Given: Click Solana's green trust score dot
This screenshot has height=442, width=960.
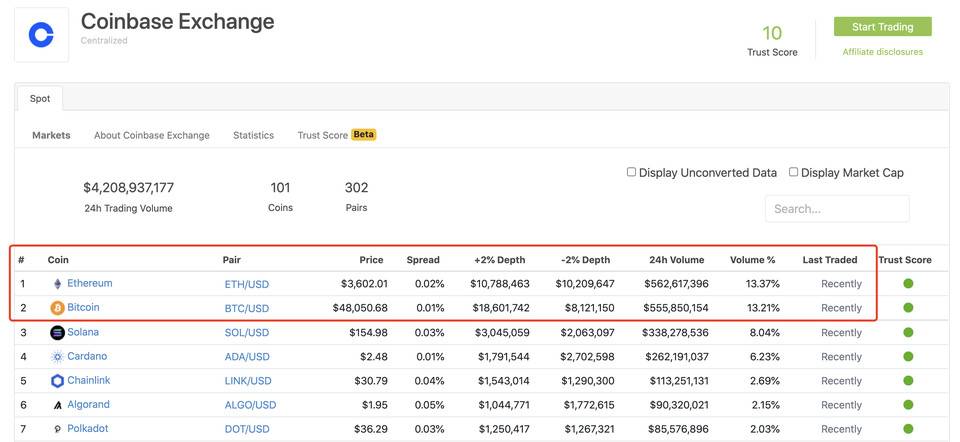Looking at the screenshot, I should pyautogui.click(x=908, y=332).
